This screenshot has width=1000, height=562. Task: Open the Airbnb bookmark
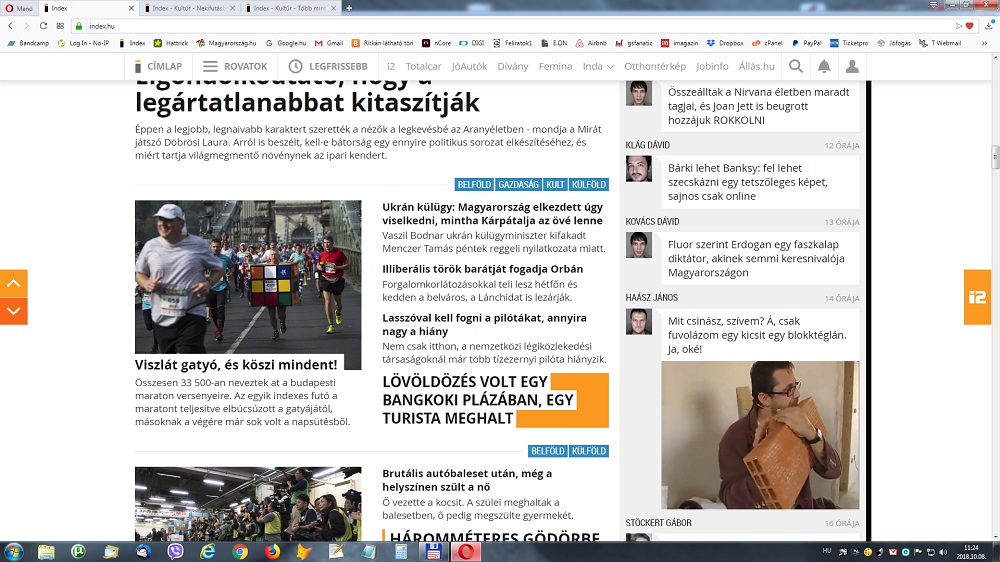(x=591, y=43)
